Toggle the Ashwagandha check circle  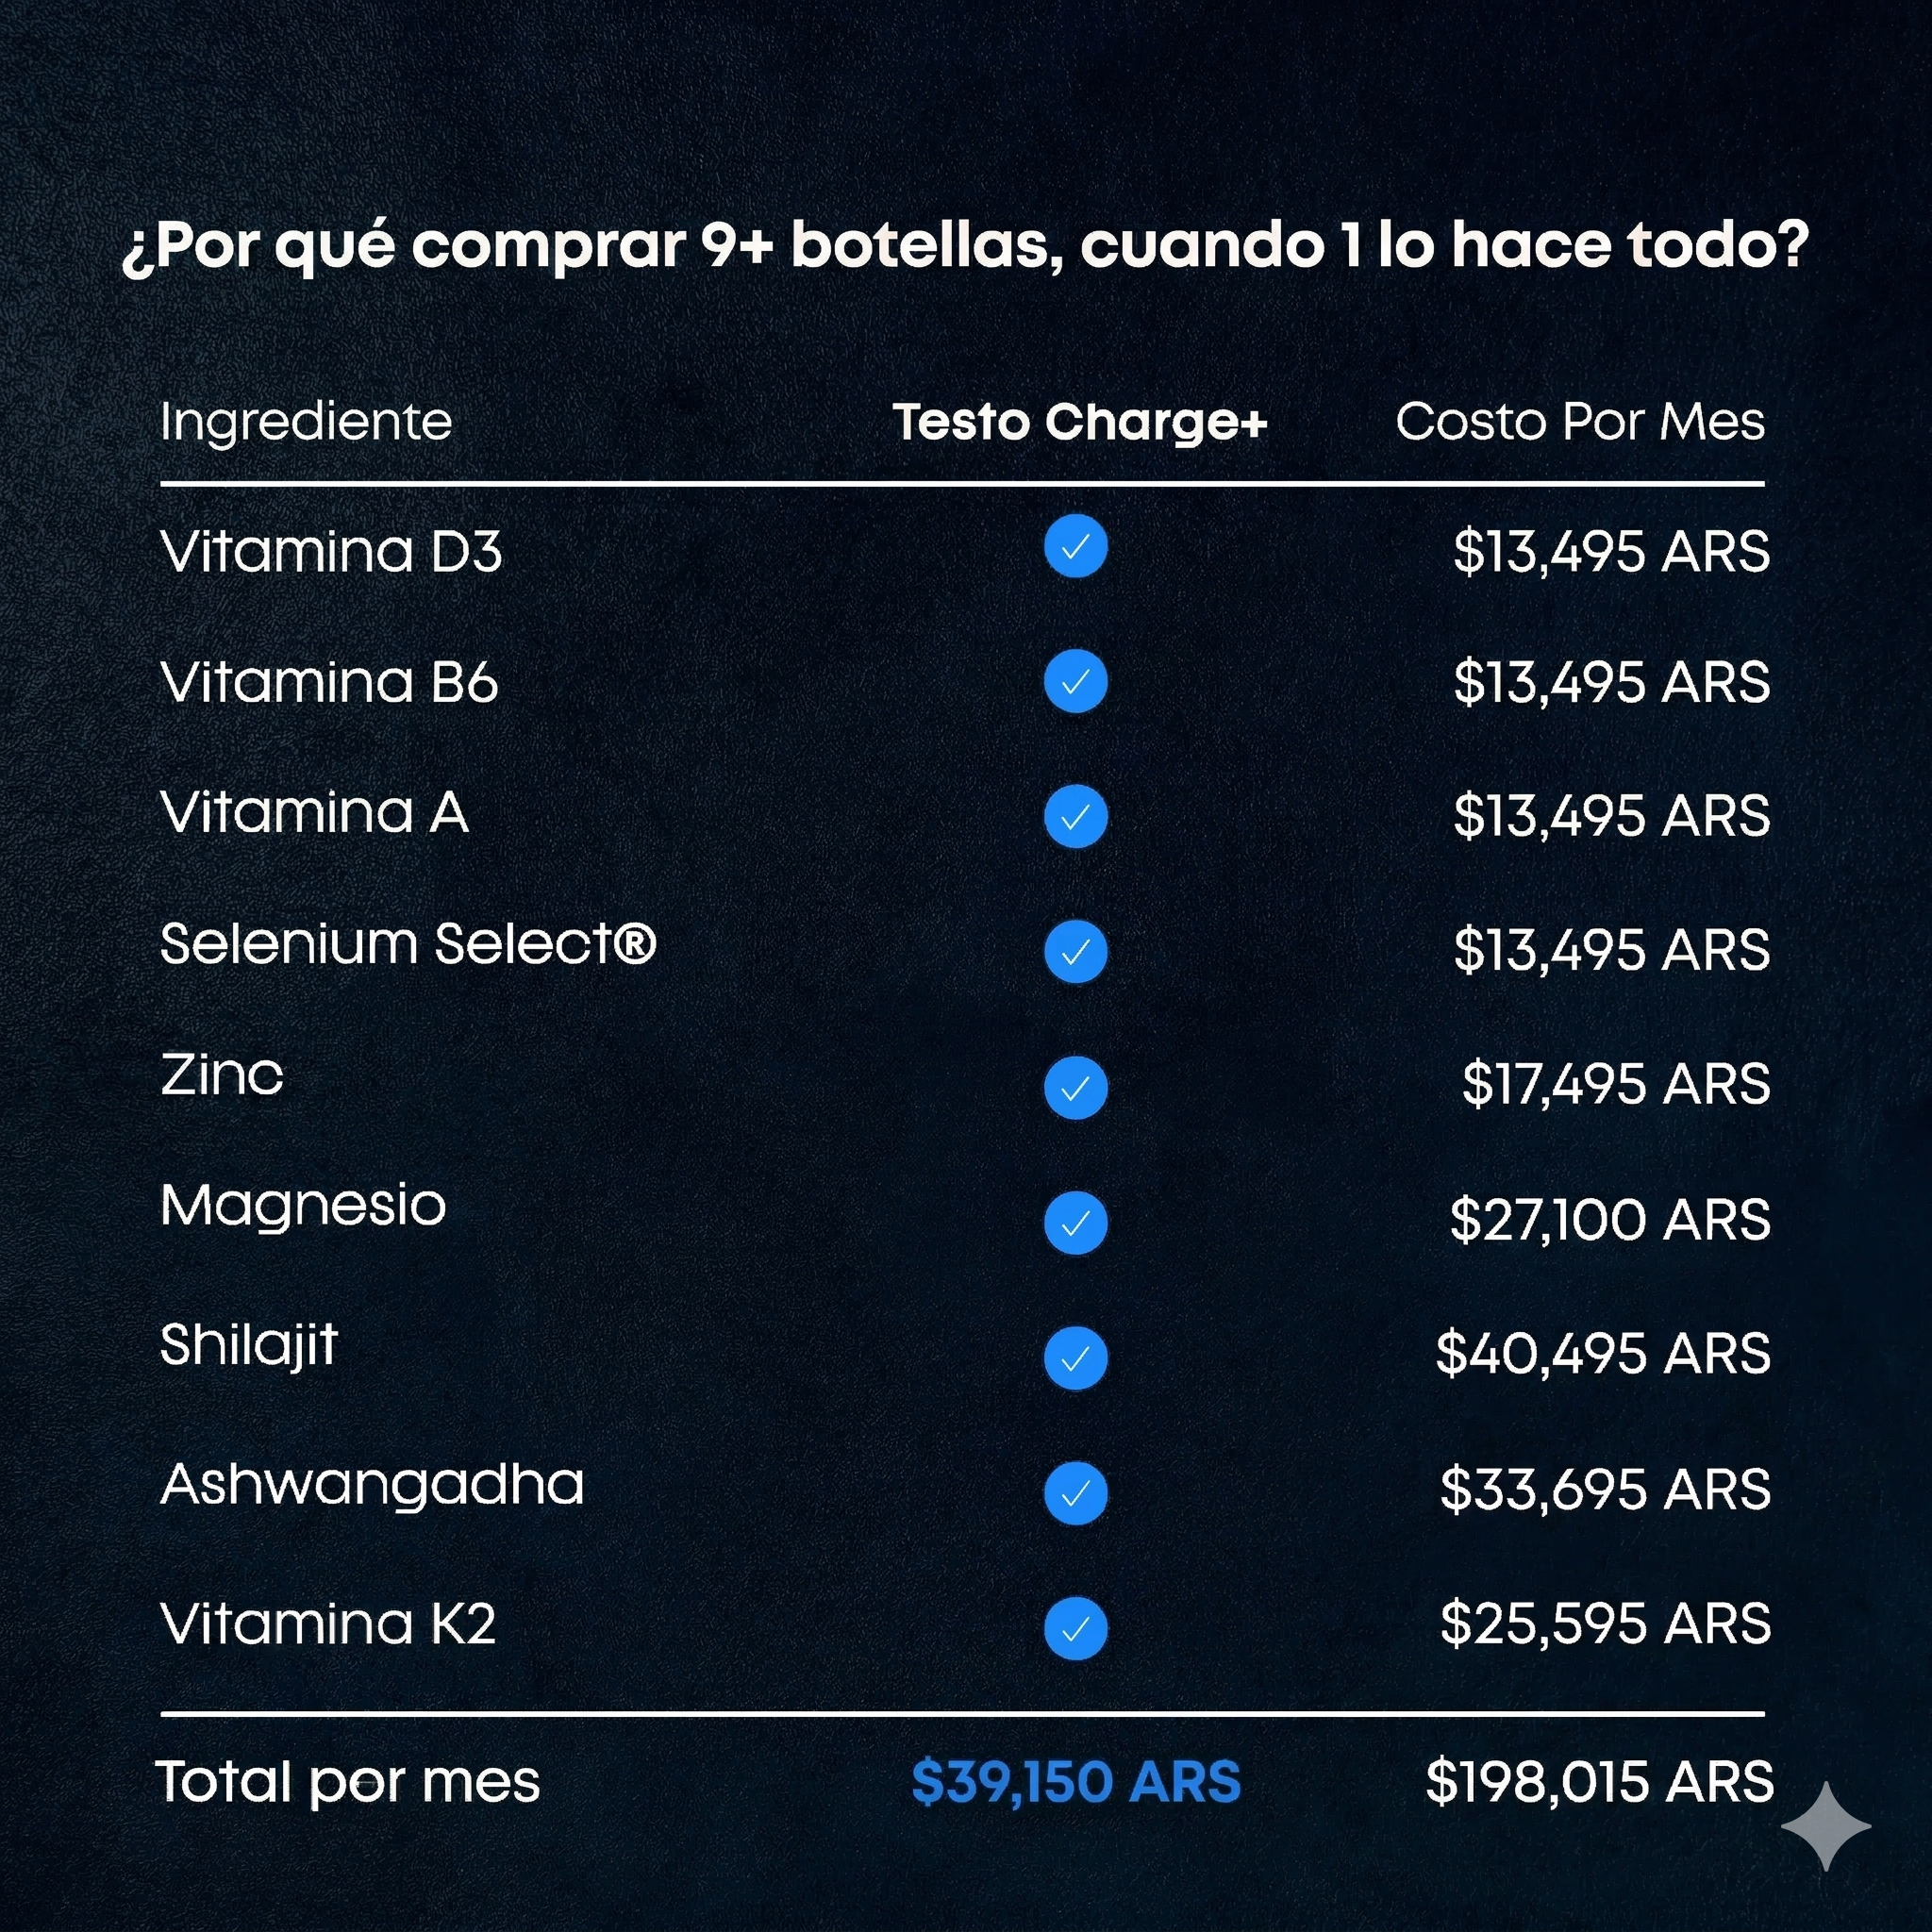point(1075,1493)
